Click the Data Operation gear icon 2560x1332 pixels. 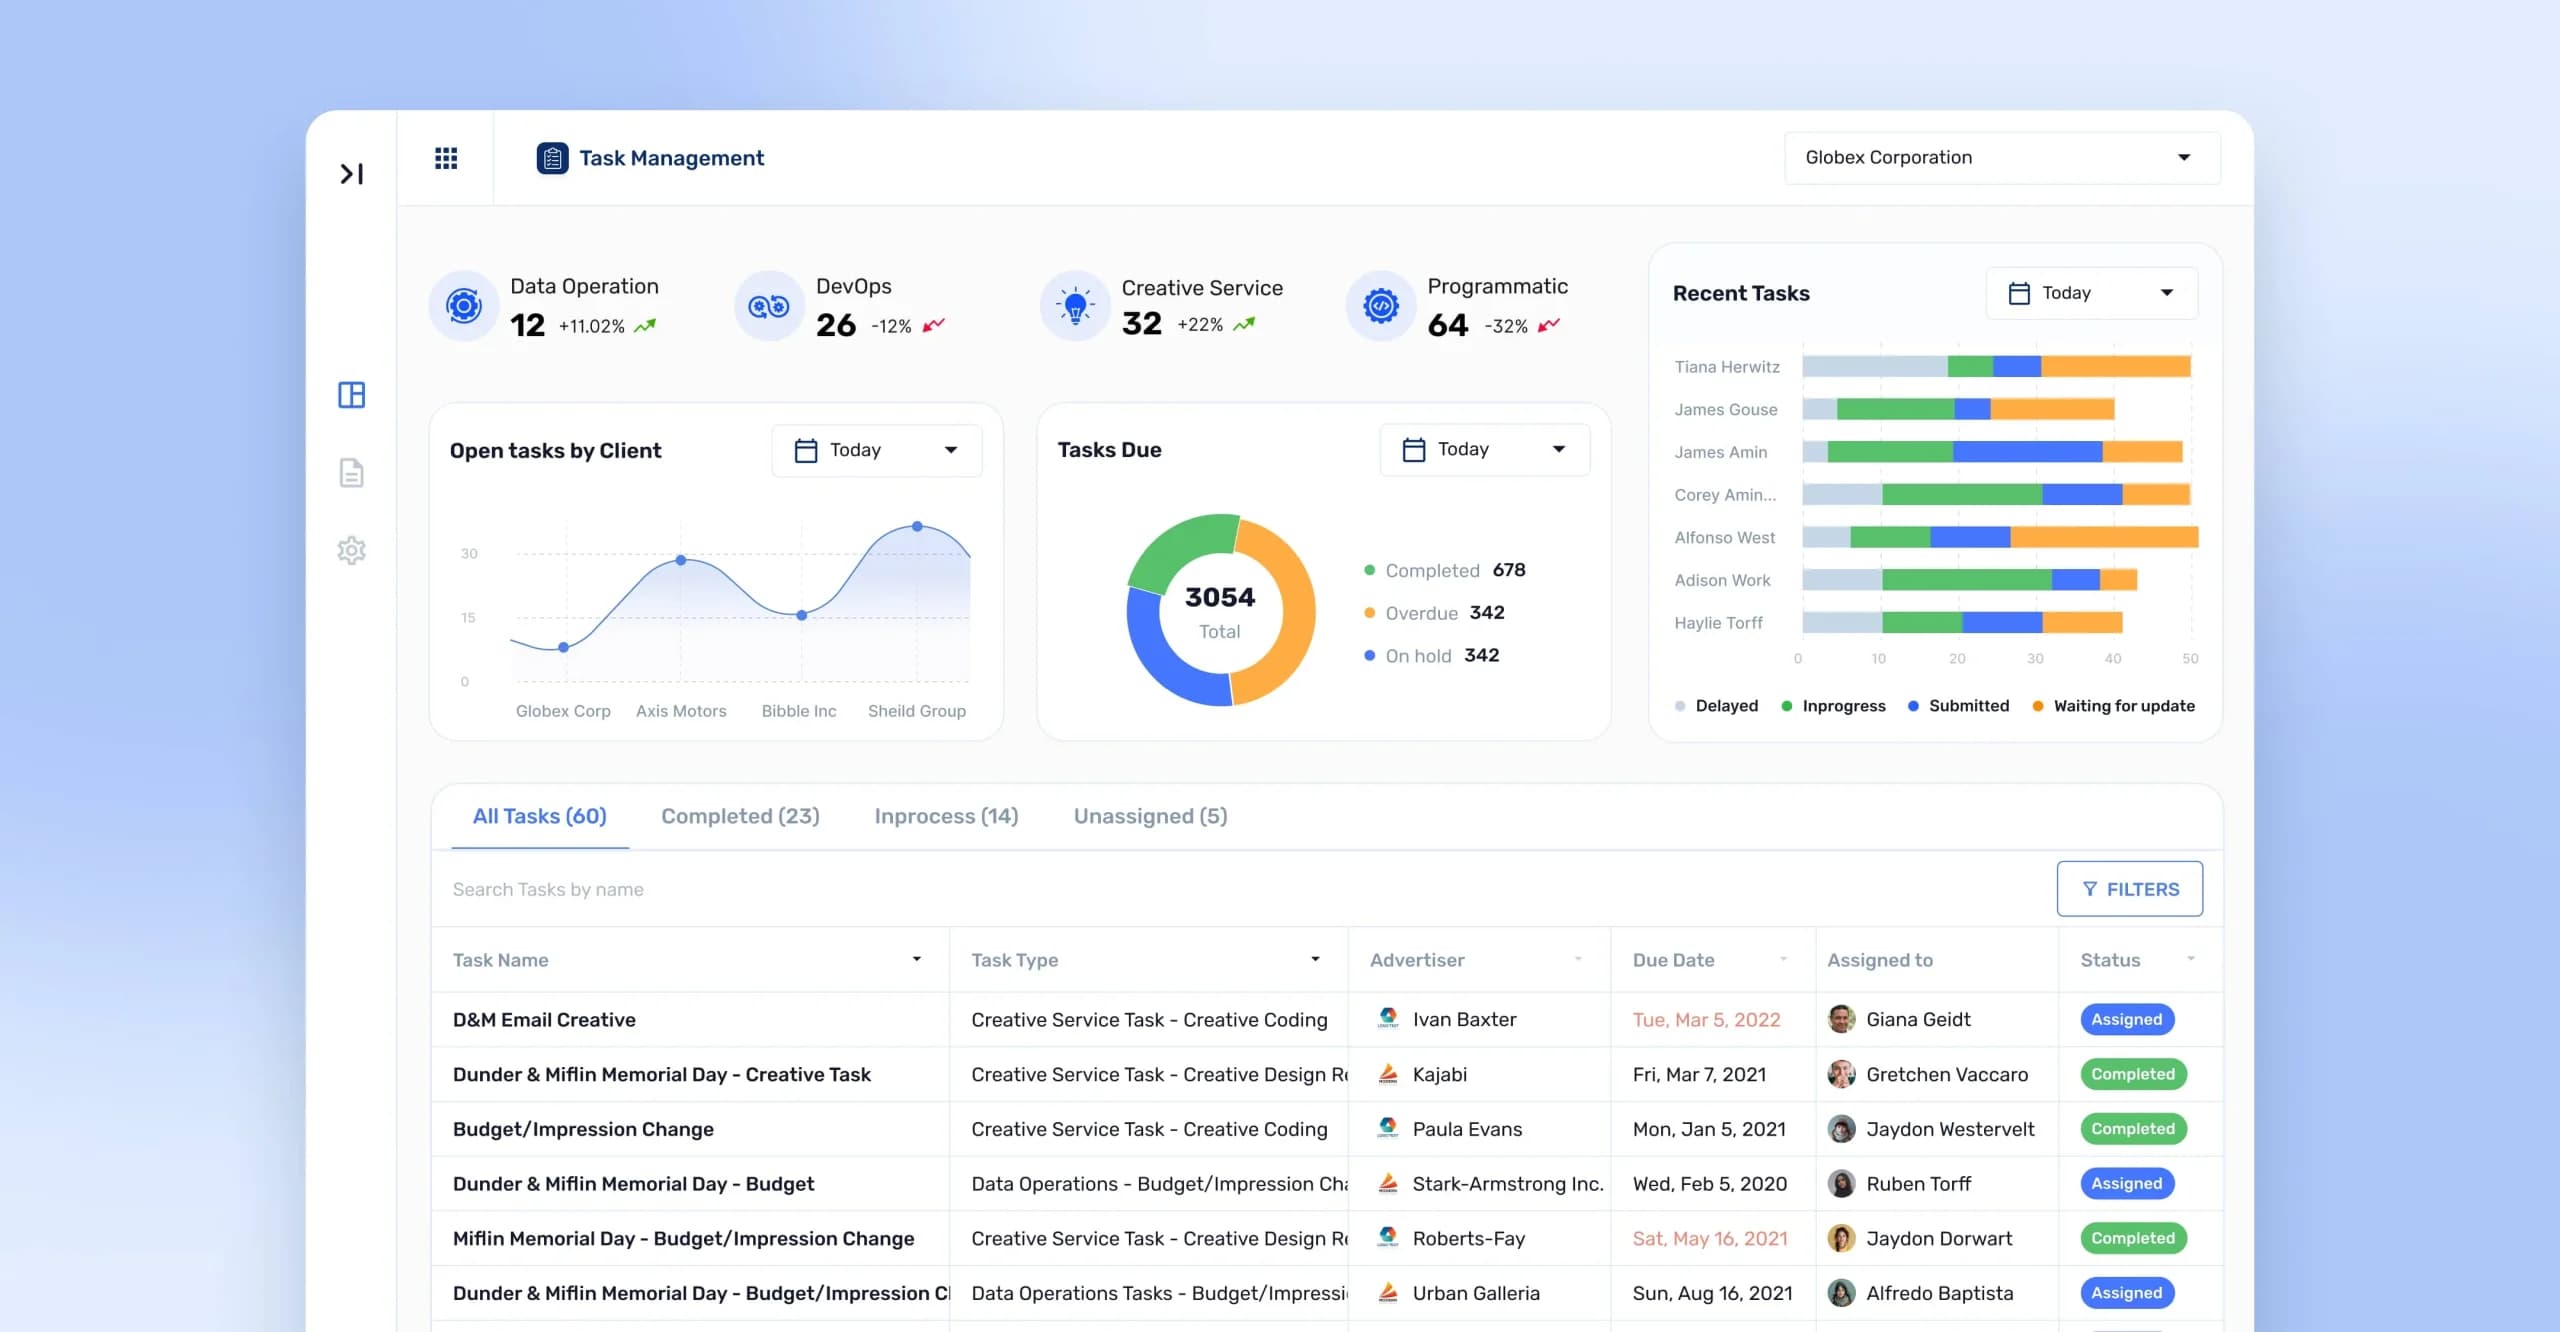point(464,306)
